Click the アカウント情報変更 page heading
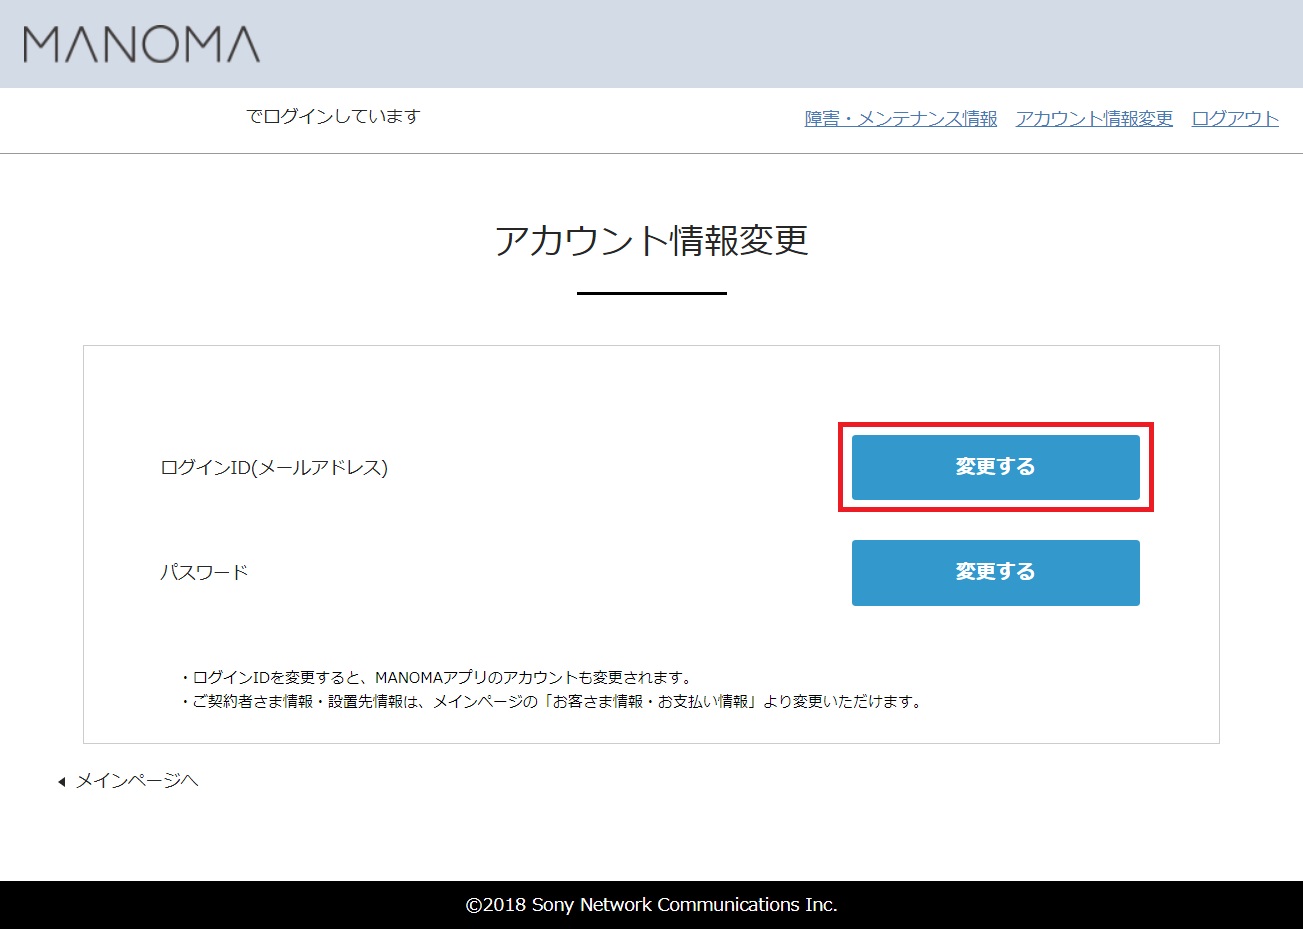The height and width of the screenshot is (929, 1303). coord(651,241)
